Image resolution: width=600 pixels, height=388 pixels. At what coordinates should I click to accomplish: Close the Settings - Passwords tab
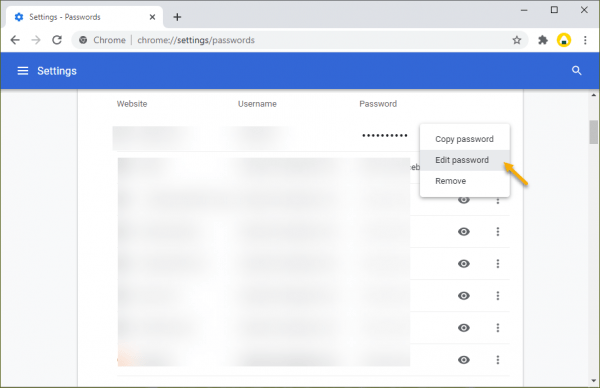click(152, 17)
